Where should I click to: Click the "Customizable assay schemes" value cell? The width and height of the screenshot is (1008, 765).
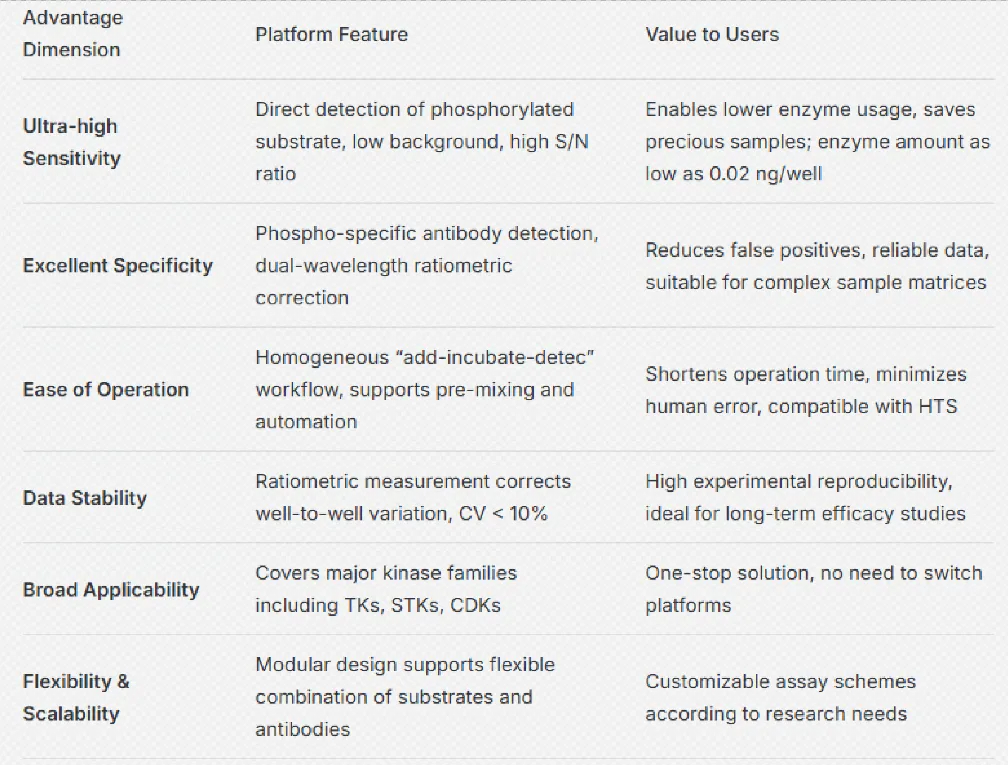coord(780,698)
